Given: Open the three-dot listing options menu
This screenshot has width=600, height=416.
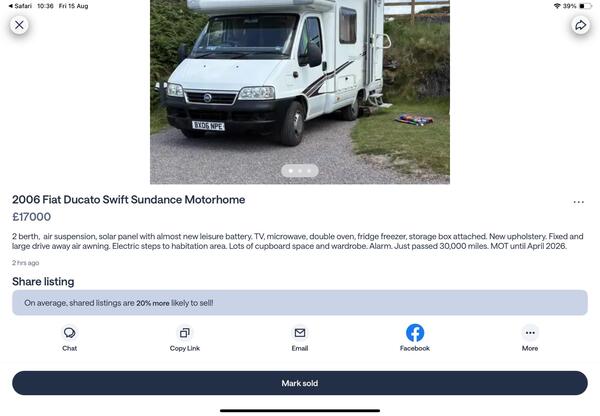Looking at the screenshot, I should [x=579, y=202].
